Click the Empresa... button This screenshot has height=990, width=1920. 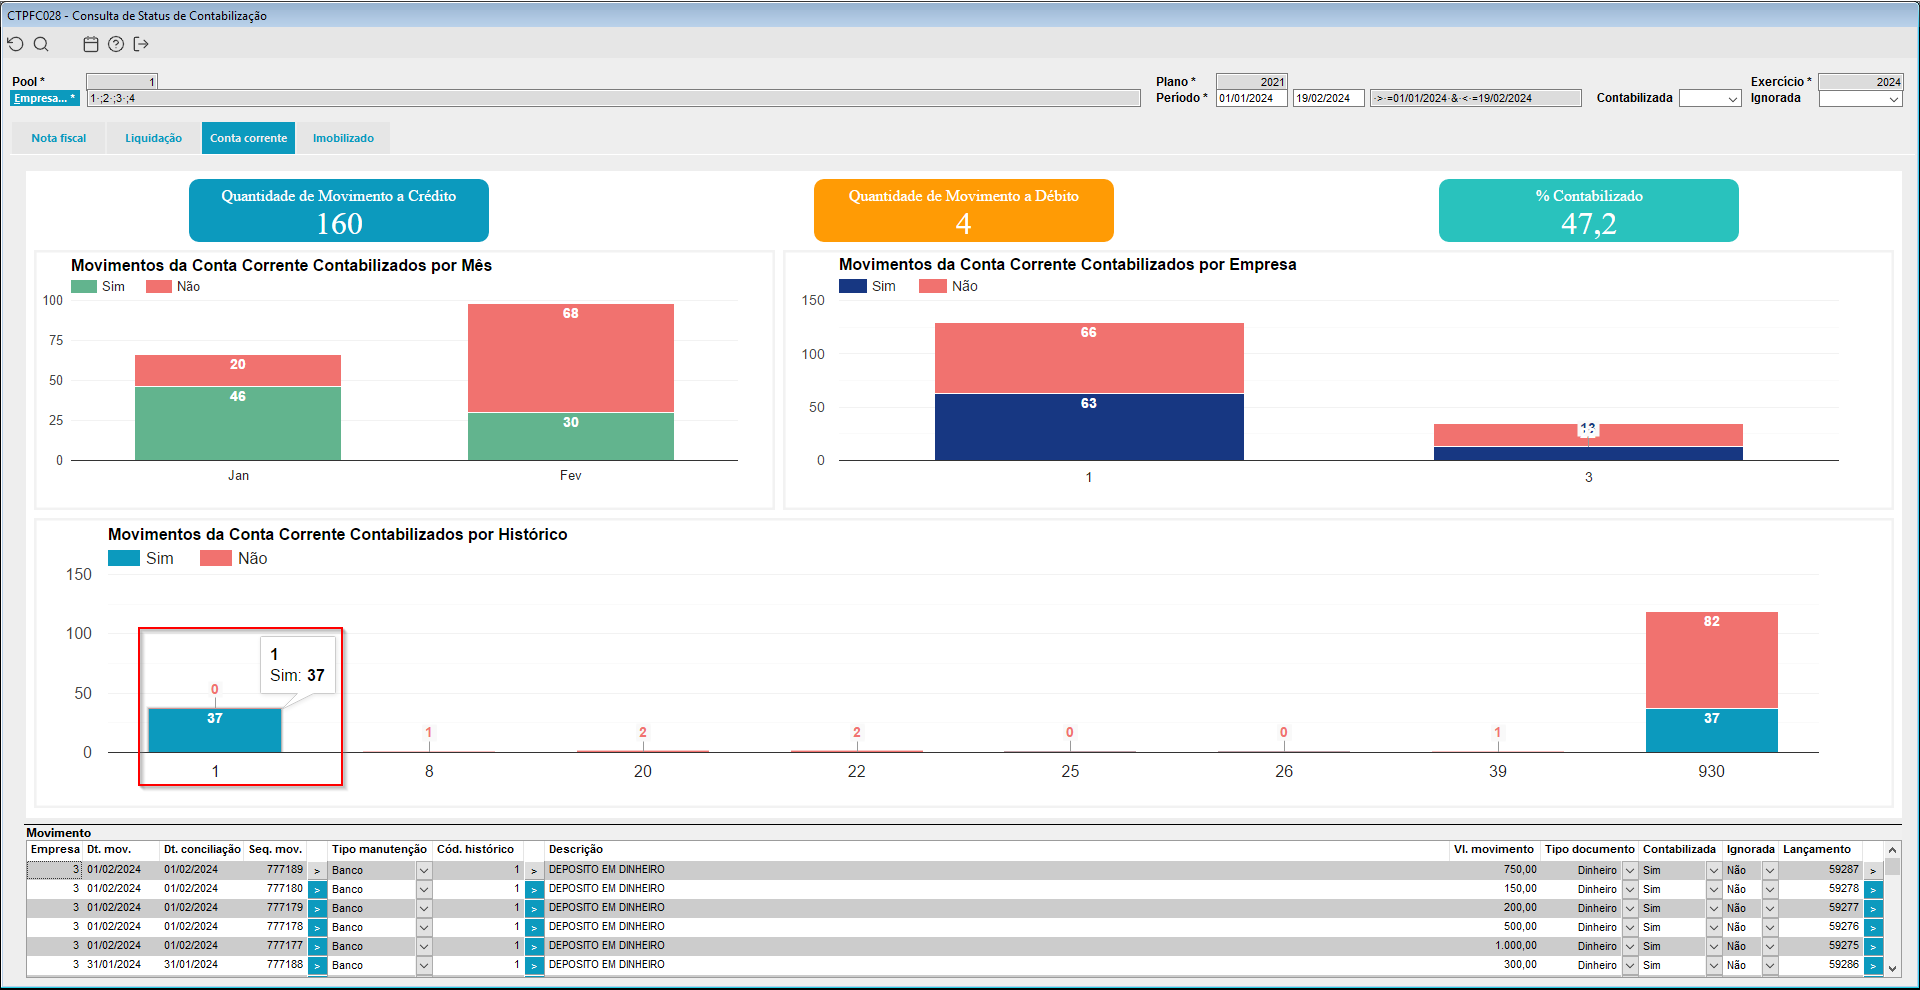45,98
